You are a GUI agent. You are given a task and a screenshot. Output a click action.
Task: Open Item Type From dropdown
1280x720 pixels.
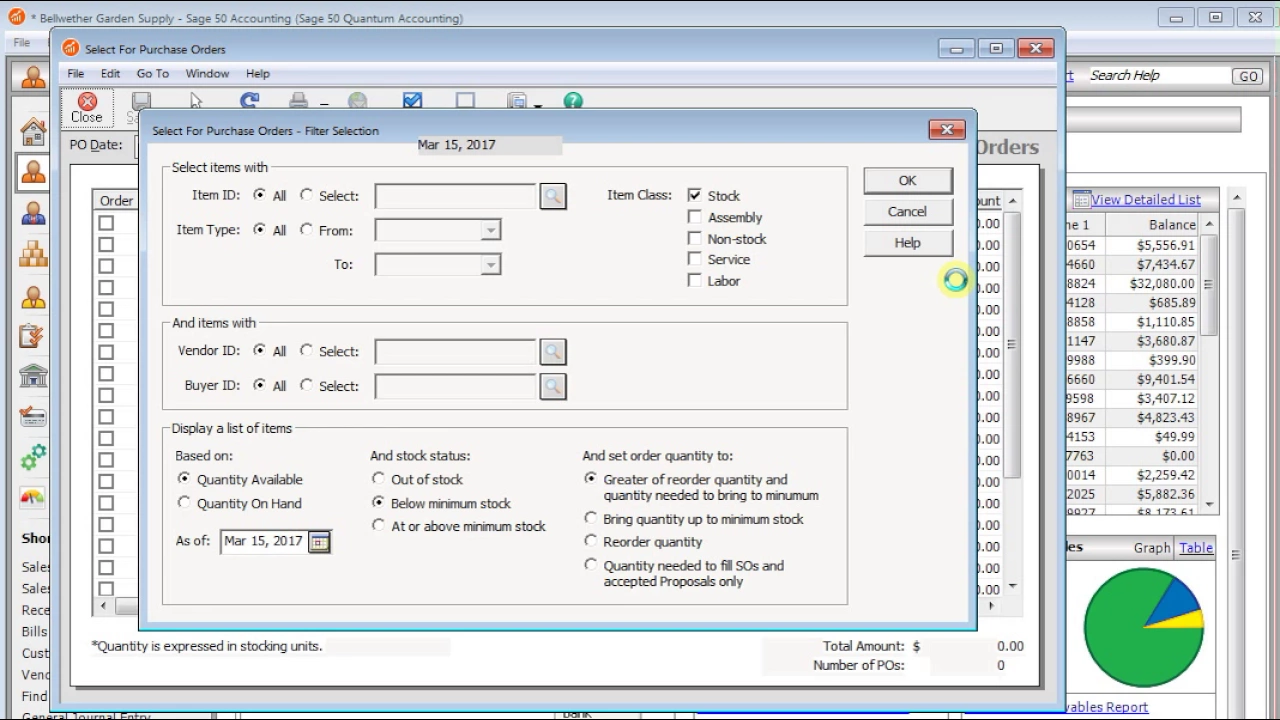(490, 231)
